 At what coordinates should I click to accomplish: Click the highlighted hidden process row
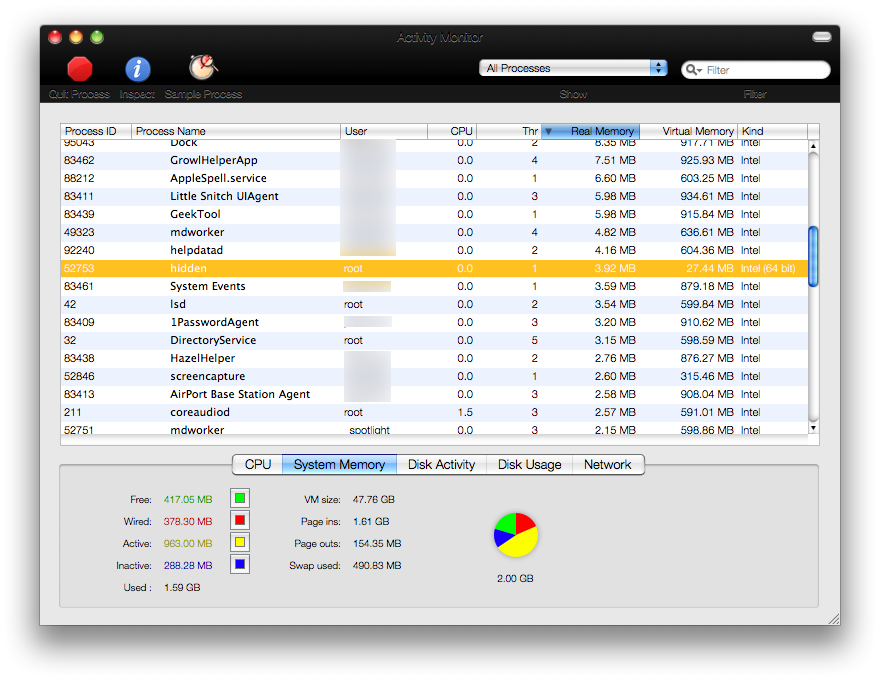point(434,268)
